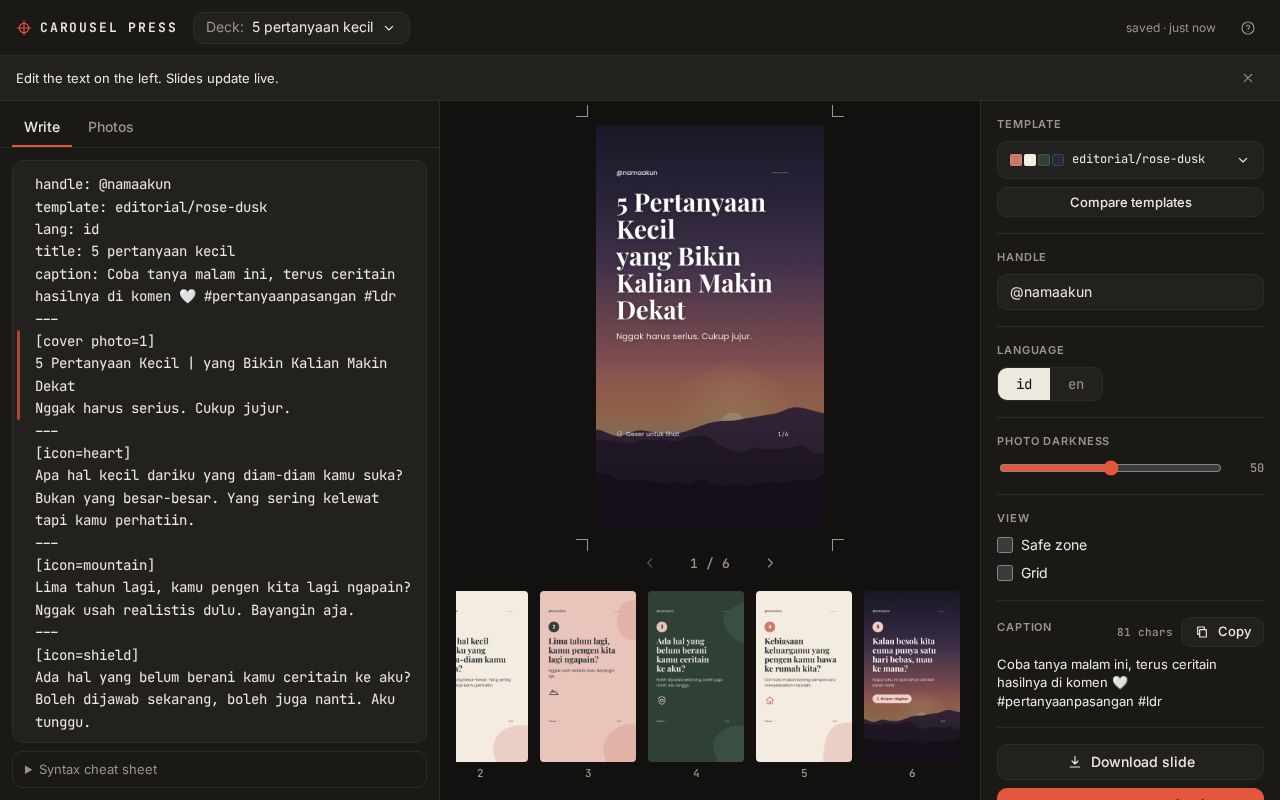Click the Download slide button
The height and width of the screenshot is (800, 1280).
pos(1130,762)
